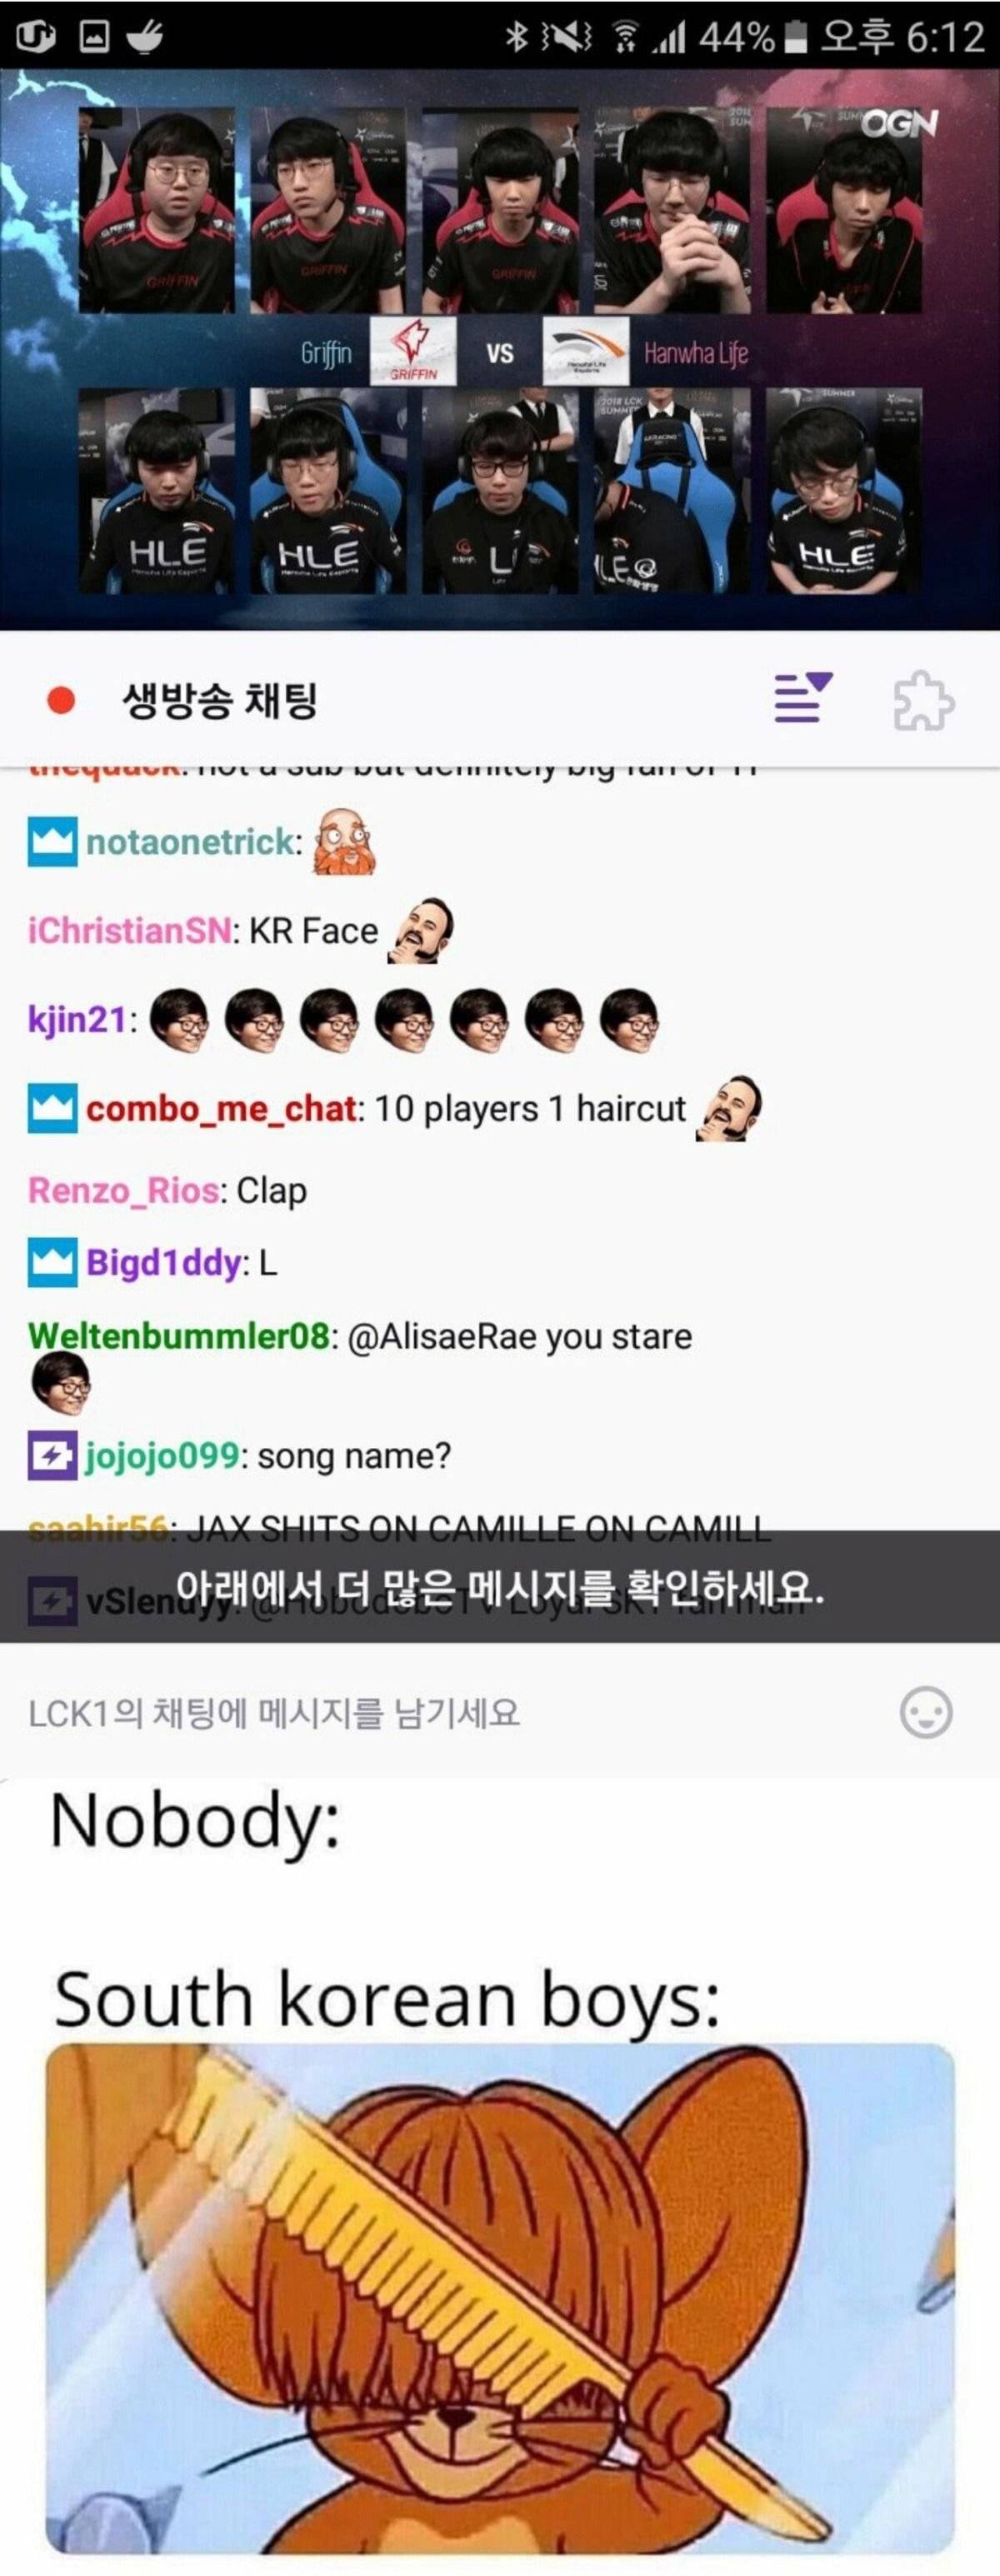Tap the Griffin team logo

[413, 352]
